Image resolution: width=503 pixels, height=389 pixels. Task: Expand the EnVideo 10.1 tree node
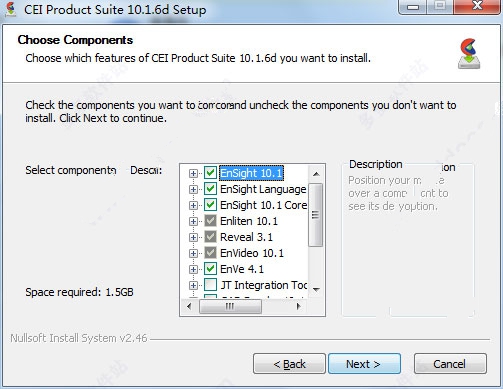193,253
